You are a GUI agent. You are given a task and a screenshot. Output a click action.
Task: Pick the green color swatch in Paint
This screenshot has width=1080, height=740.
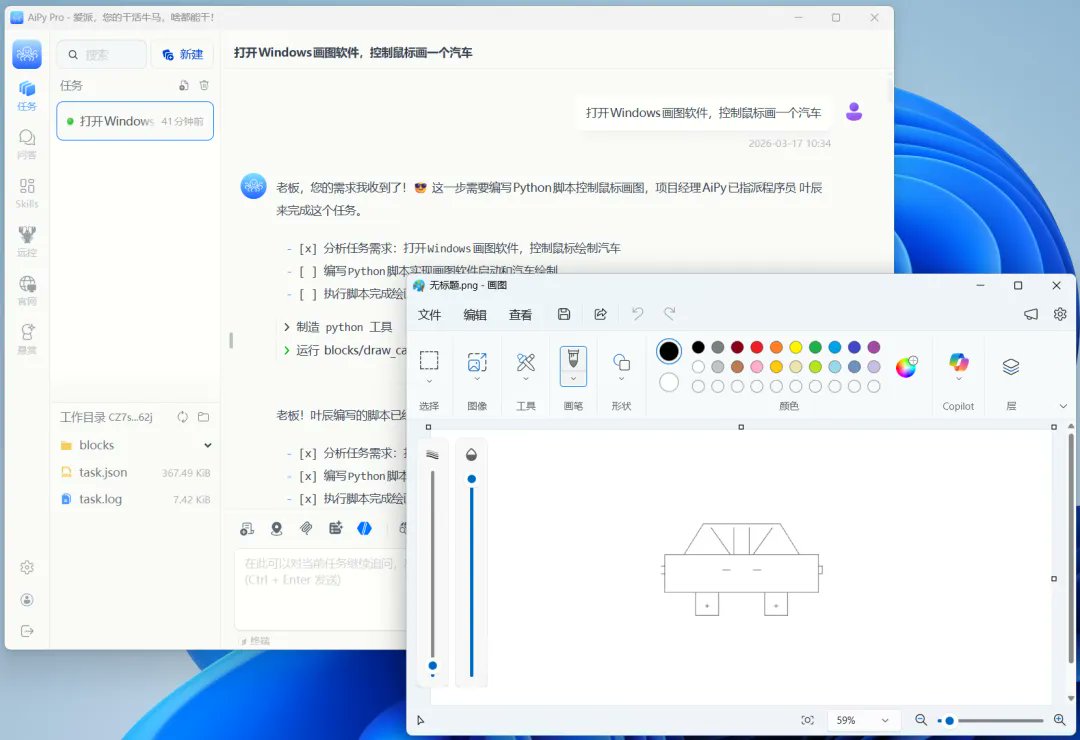[x=815, y=347]
